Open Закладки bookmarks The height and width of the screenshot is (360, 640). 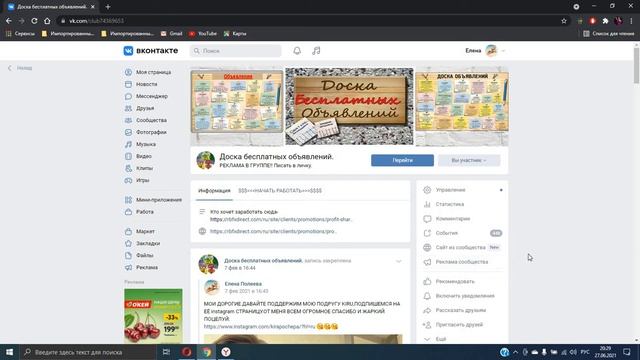148,243
